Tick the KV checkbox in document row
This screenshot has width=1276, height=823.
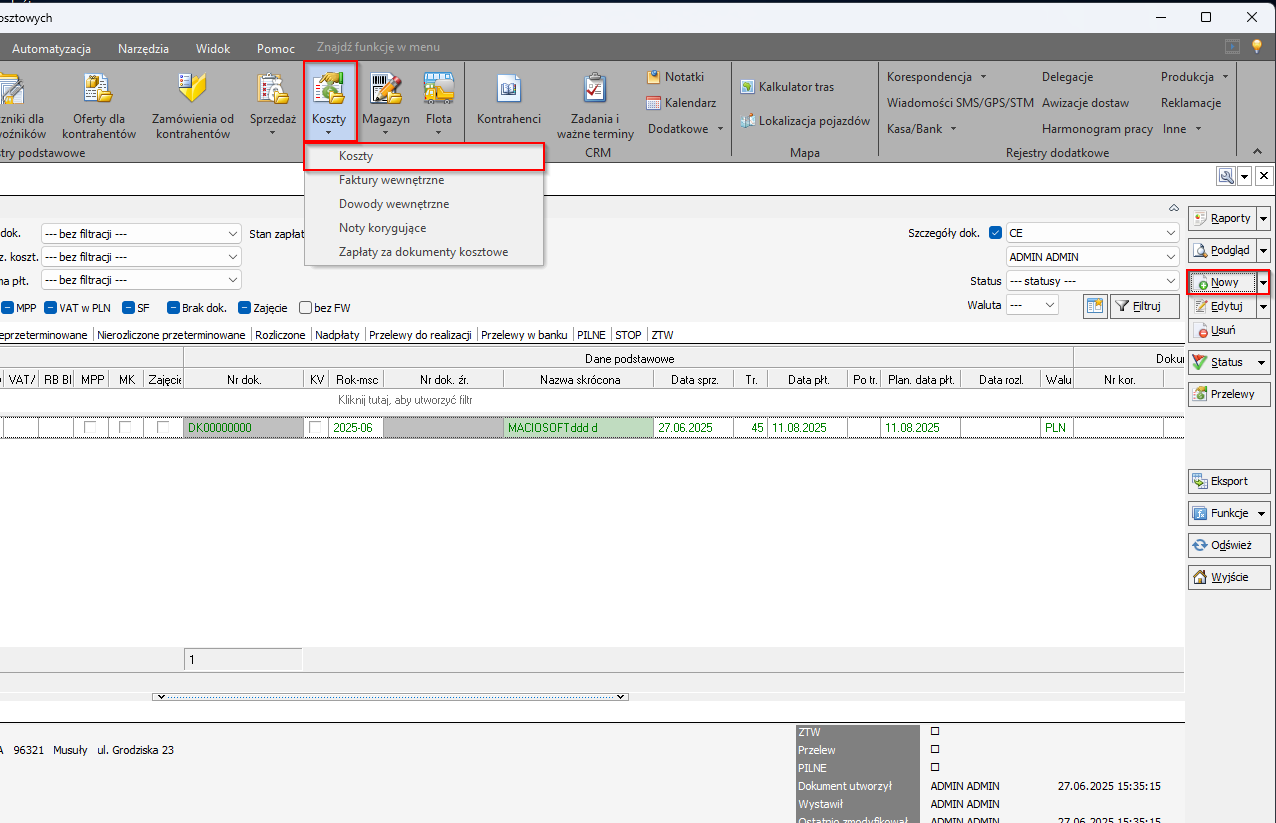(x=316, y=428)
